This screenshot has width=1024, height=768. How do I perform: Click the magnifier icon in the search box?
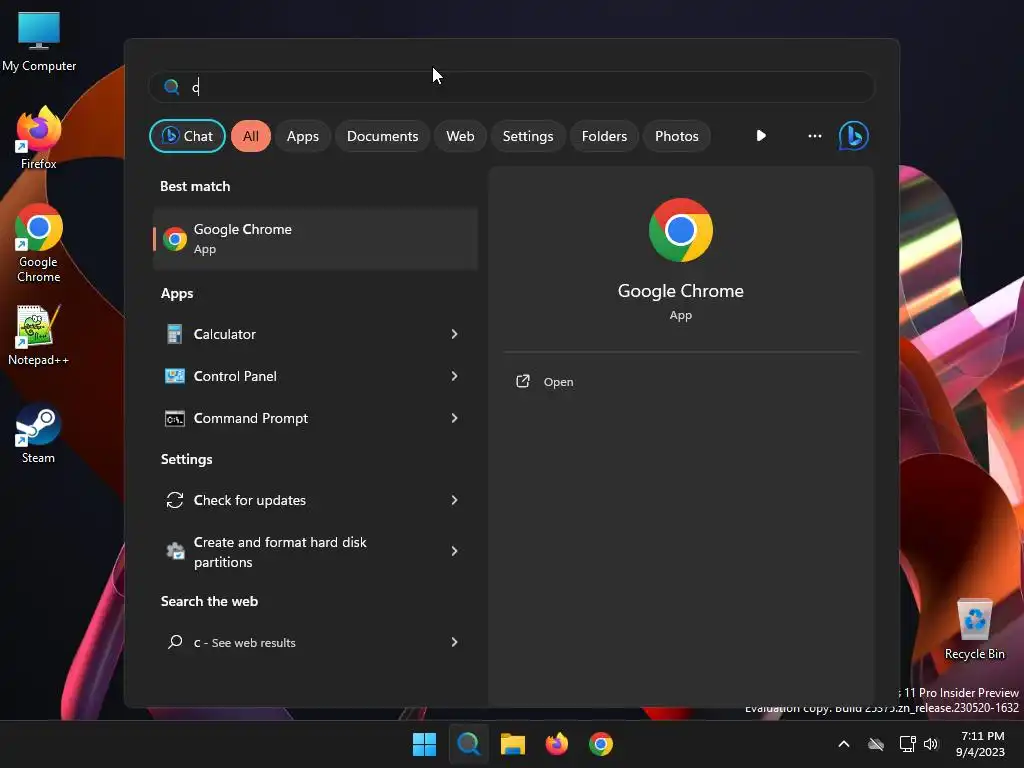[172, 87]
